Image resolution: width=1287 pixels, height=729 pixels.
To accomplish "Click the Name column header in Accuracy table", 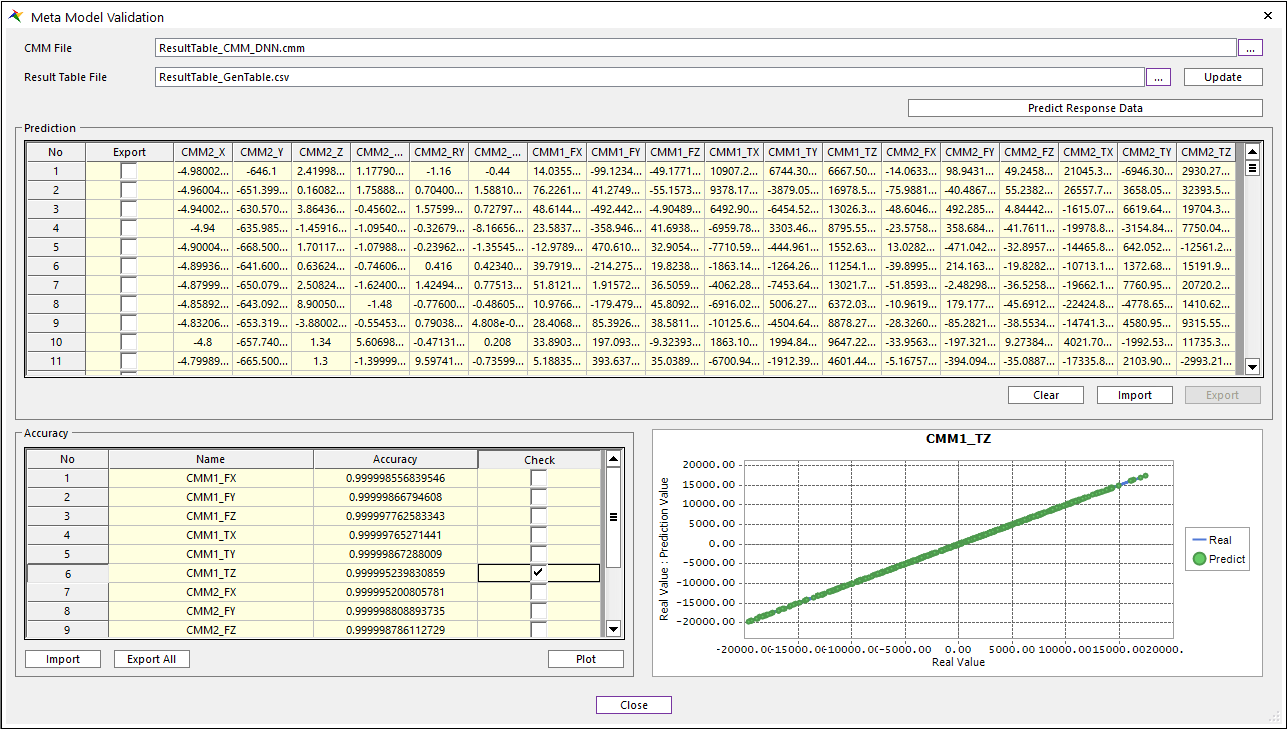I will point(210,459).
